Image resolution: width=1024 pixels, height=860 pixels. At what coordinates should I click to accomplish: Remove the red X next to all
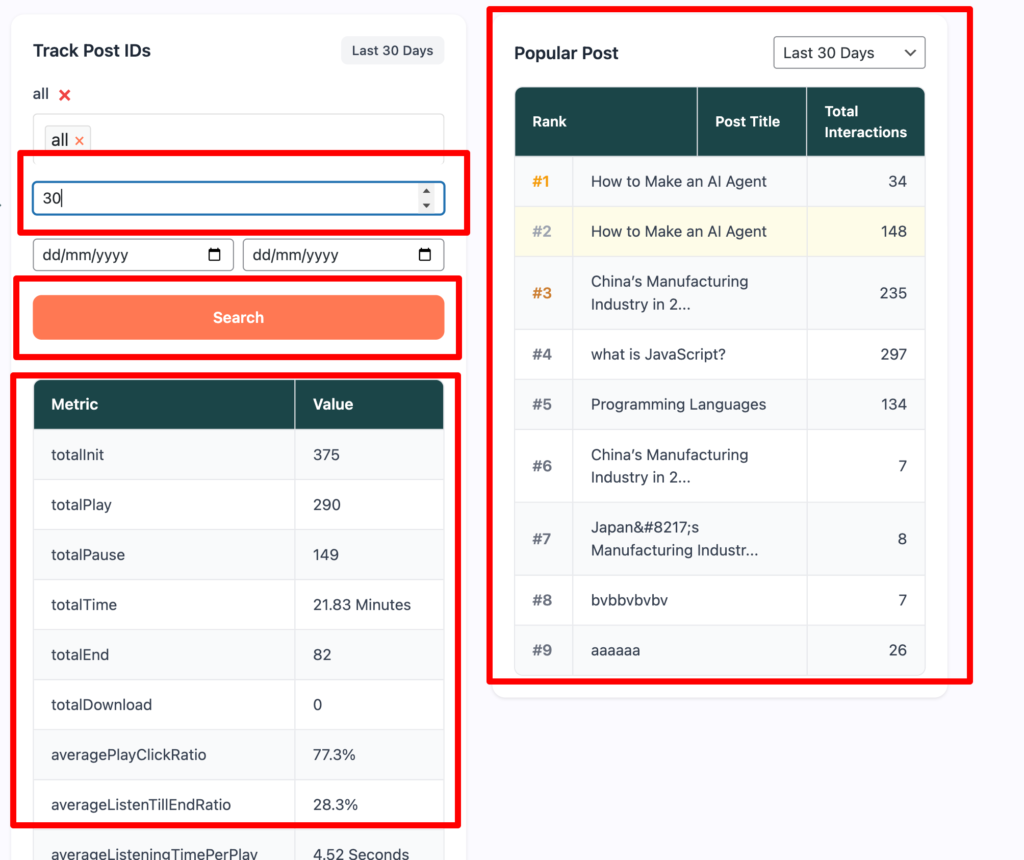tap(65, 95)
